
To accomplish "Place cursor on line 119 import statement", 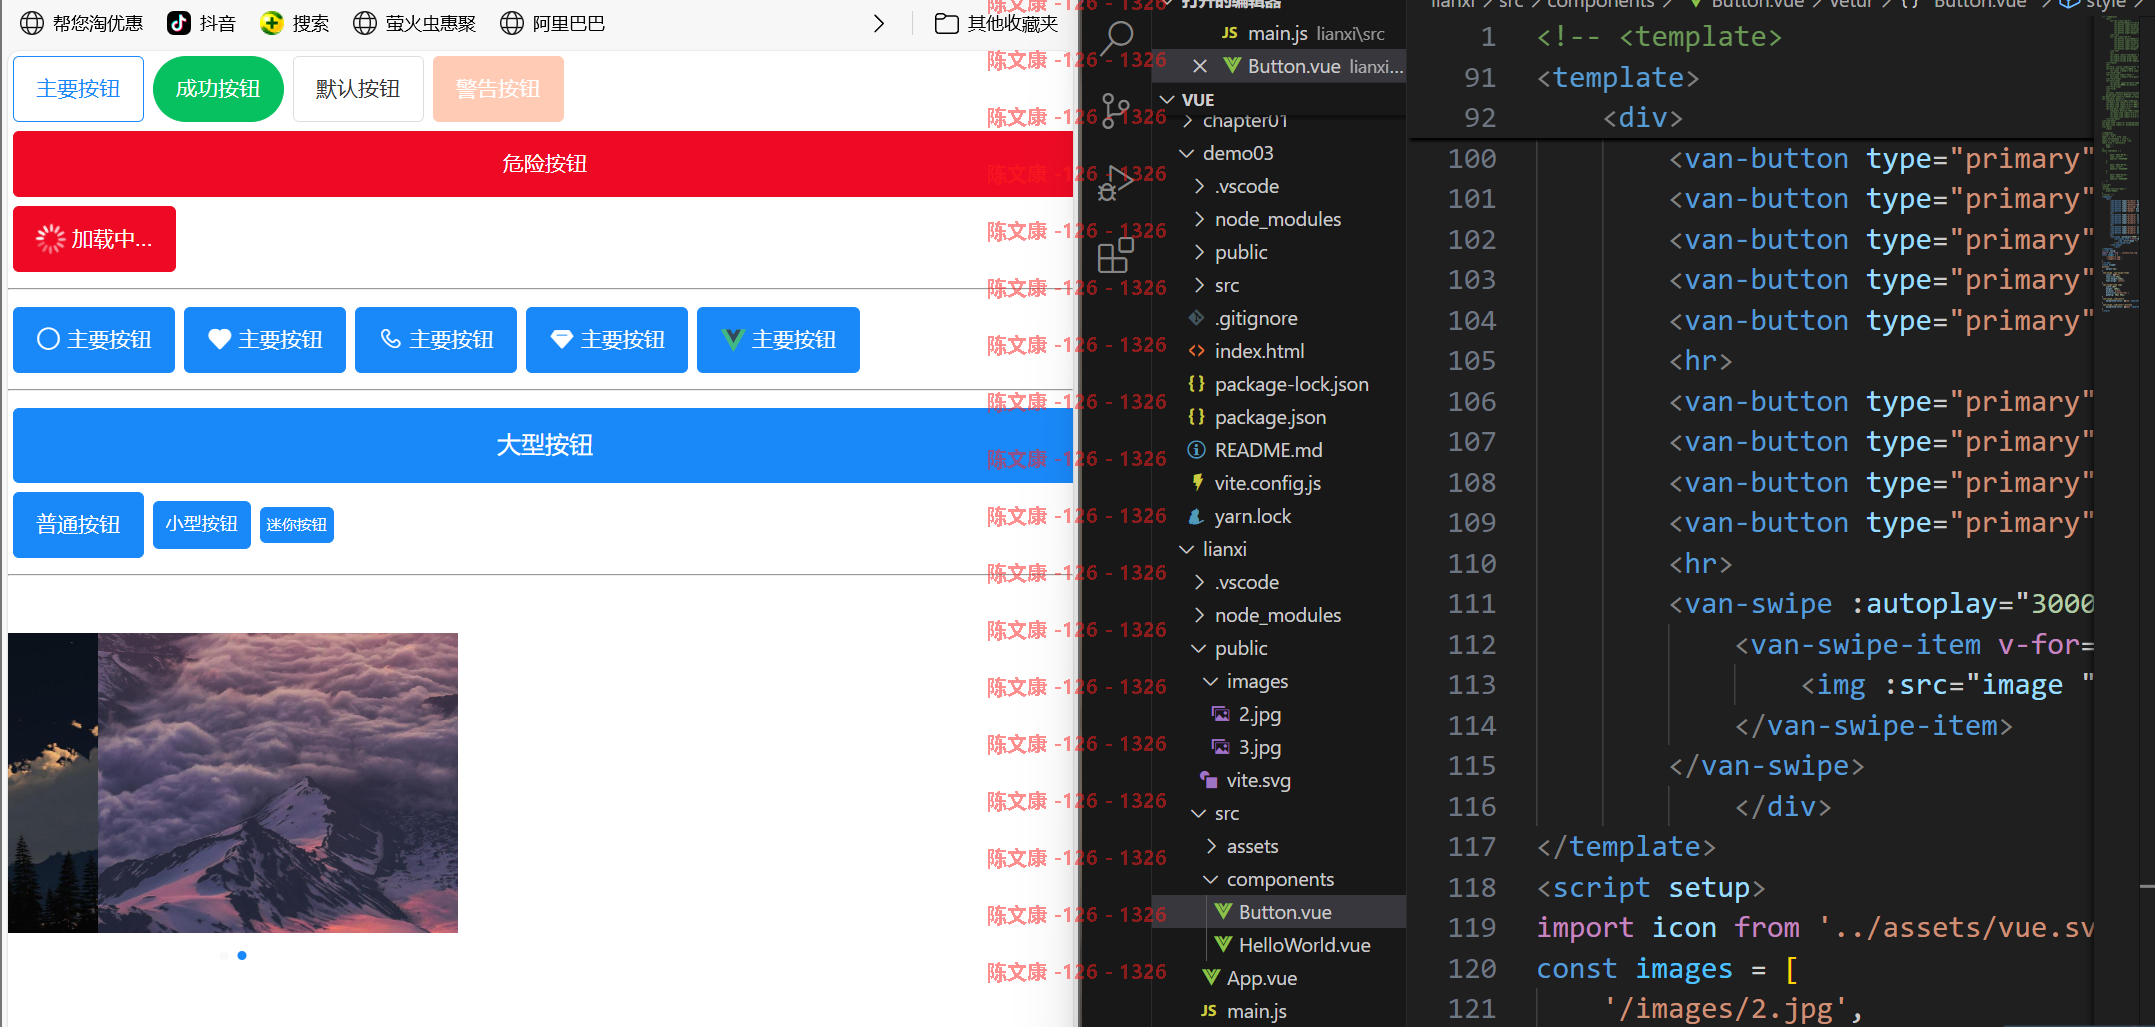I will click(1815, 928).
